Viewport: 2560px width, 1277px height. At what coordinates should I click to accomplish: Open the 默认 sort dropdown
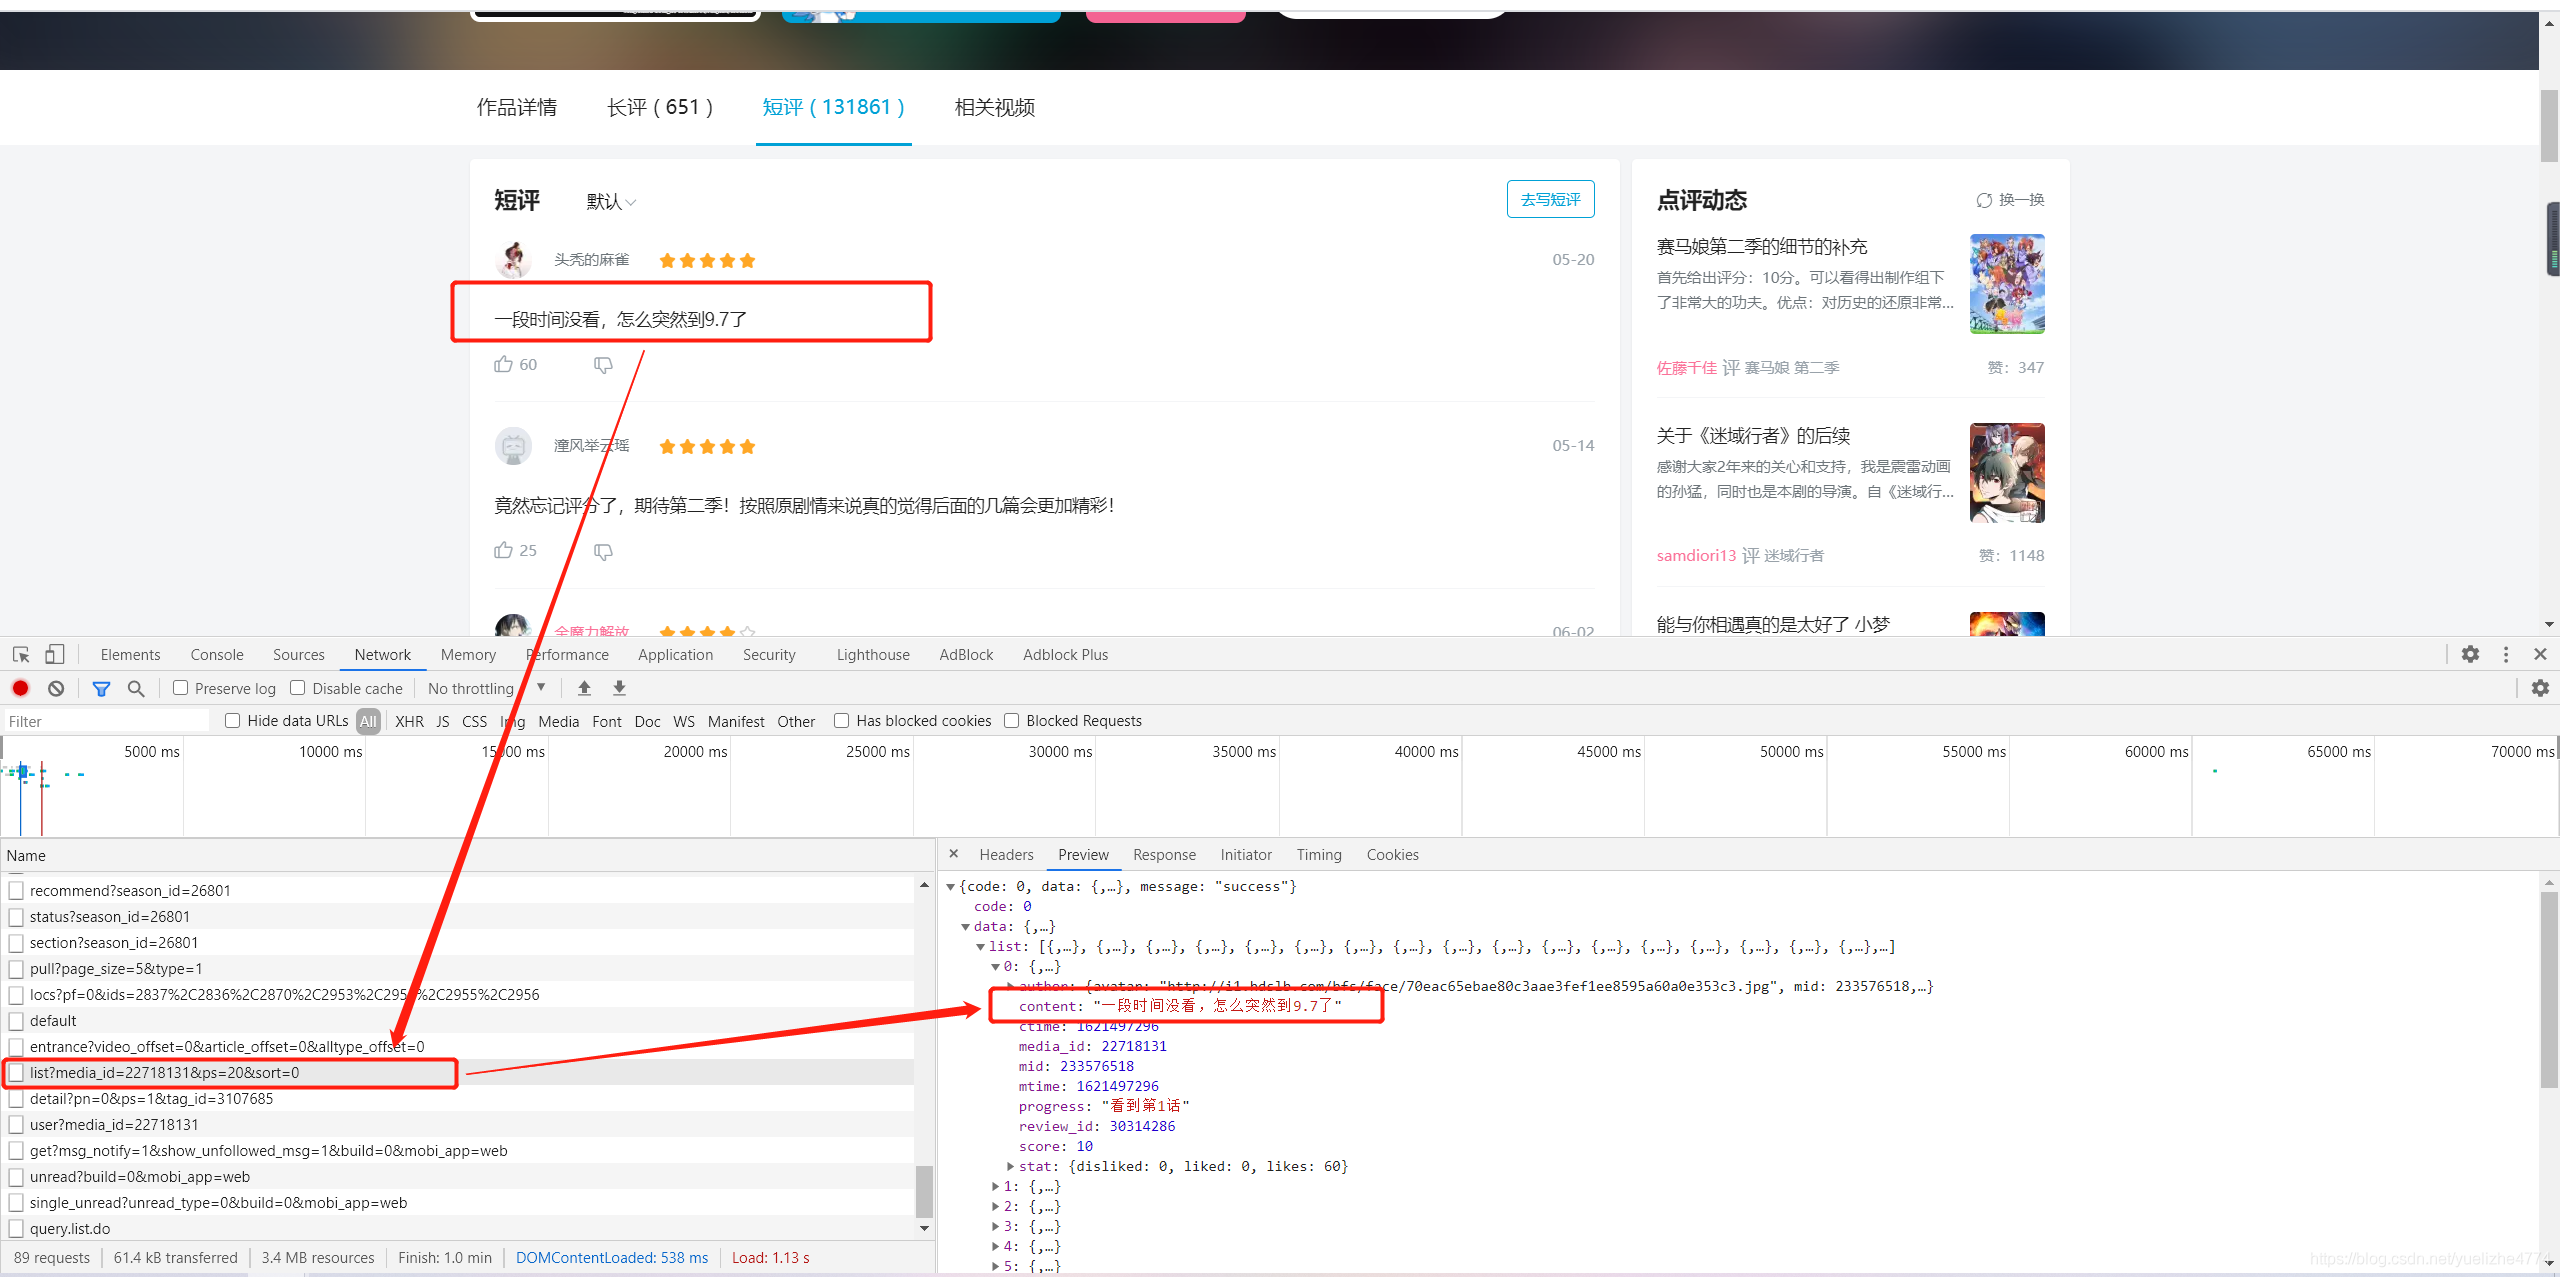[610, 202]
